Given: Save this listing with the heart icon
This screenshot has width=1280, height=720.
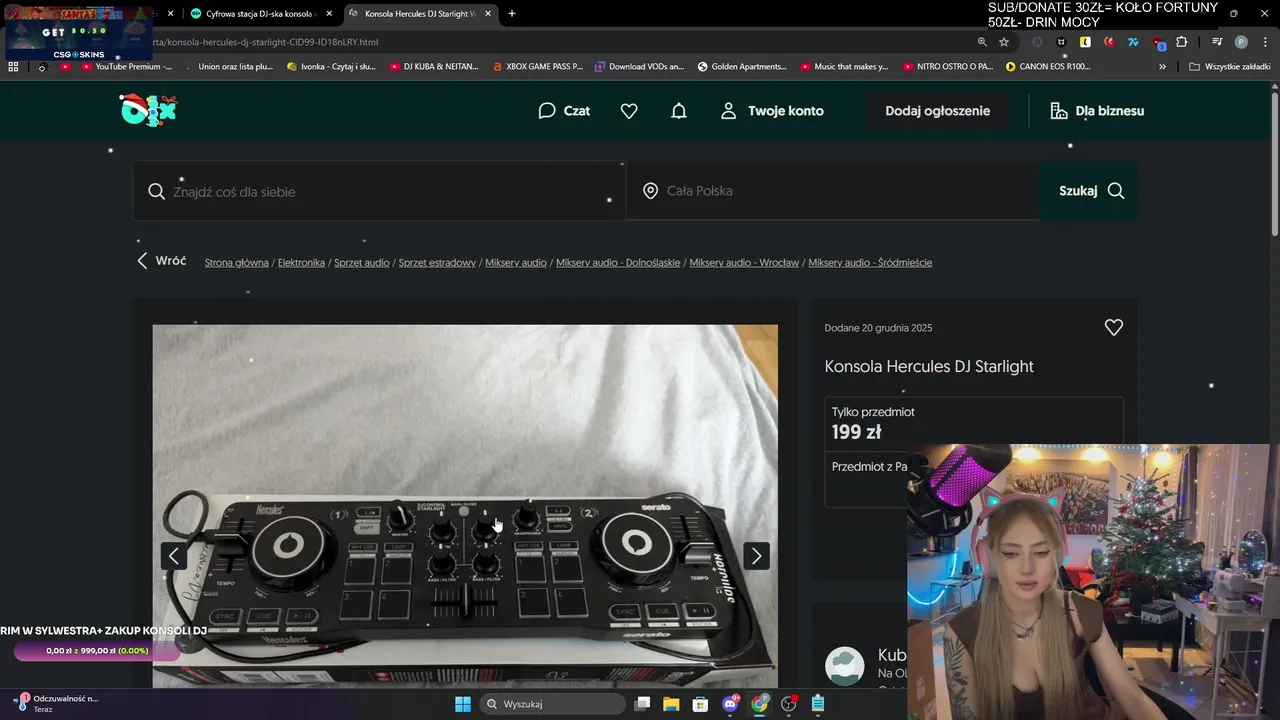Looking at the screenshot, I should pyautogui.click(x=1113, y=327).
